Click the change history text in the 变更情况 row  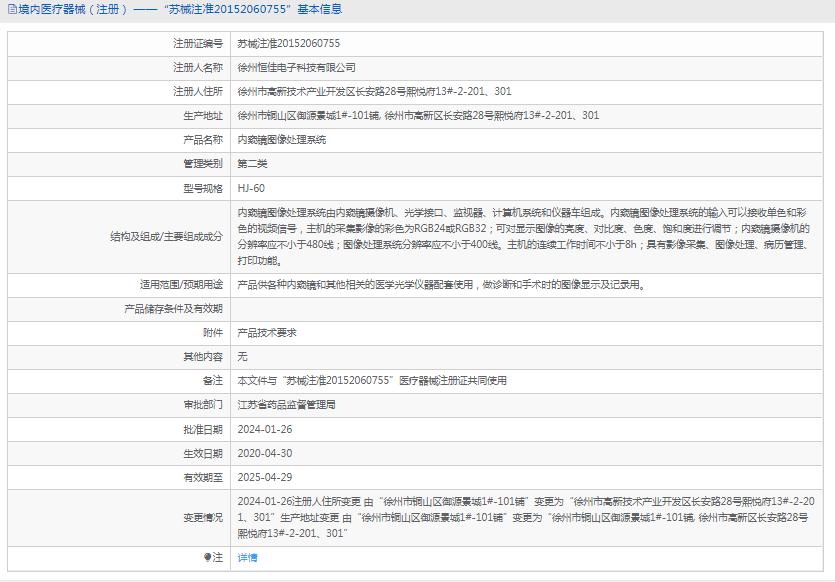526,518
